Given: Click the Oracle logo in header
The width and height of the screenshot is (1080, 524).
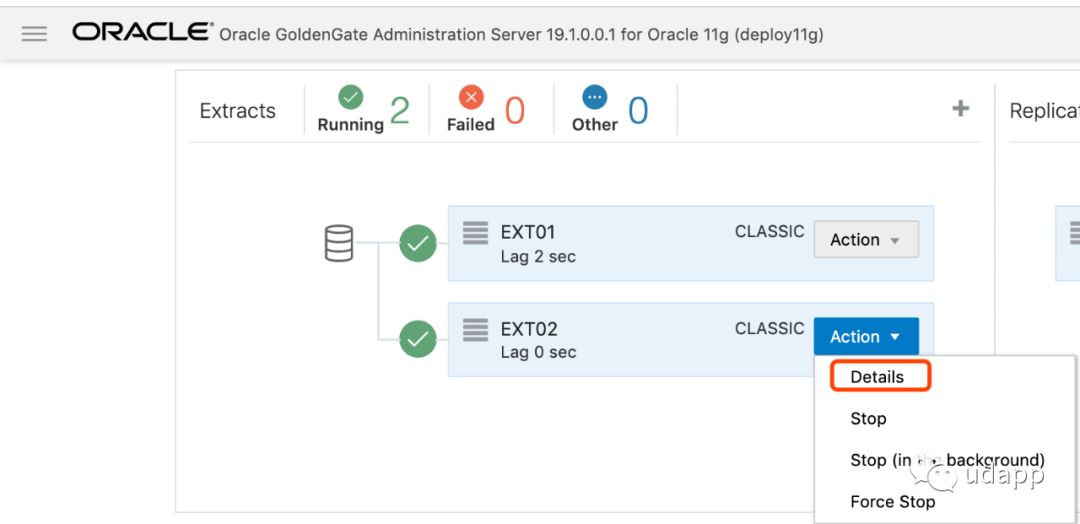Looking at the screenshot, I should click(141, 33).
